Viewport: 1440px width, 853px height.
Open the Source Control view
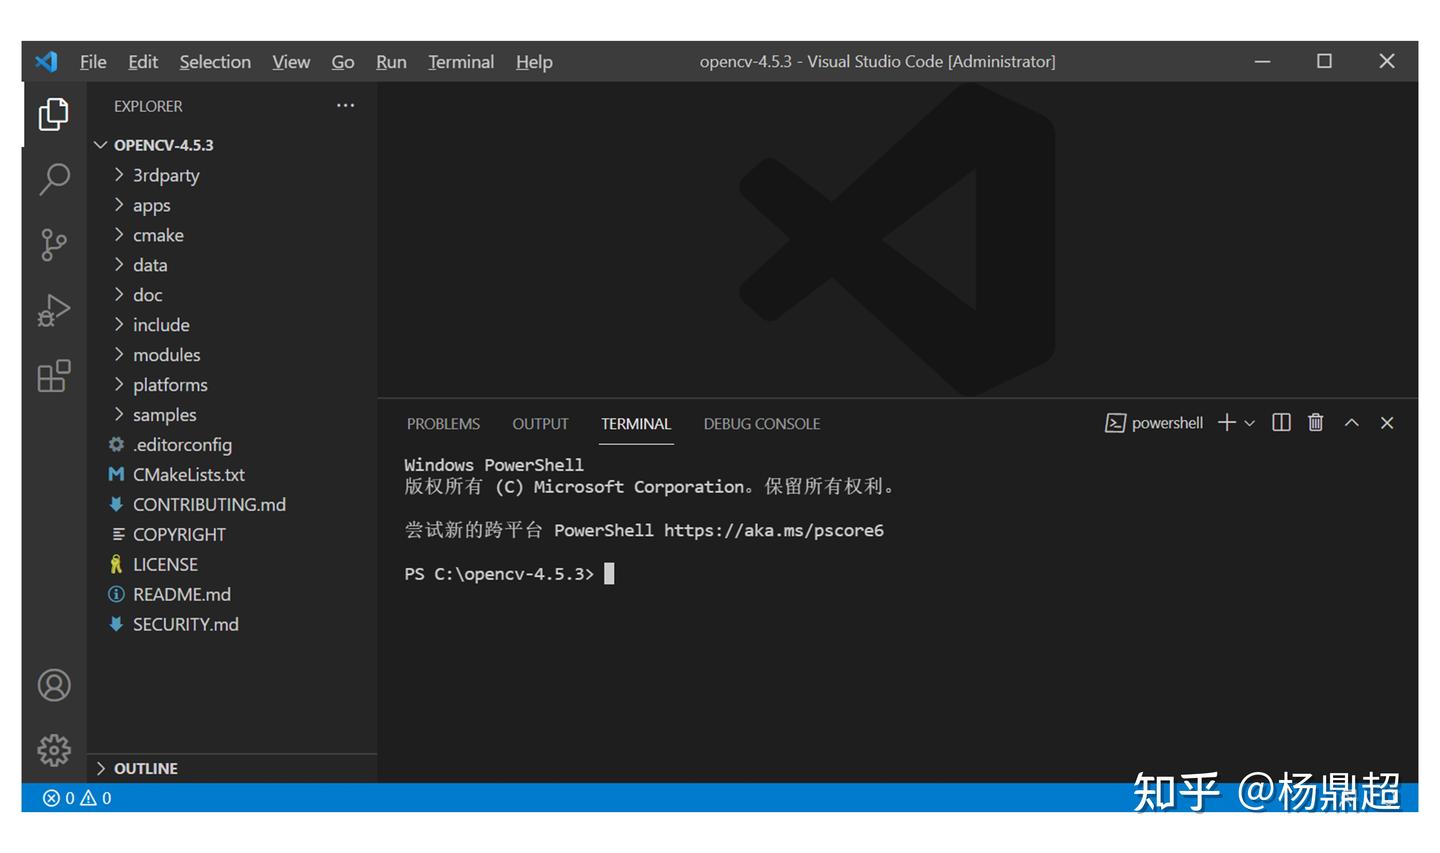pyautogui.click(x=53, y=245)
